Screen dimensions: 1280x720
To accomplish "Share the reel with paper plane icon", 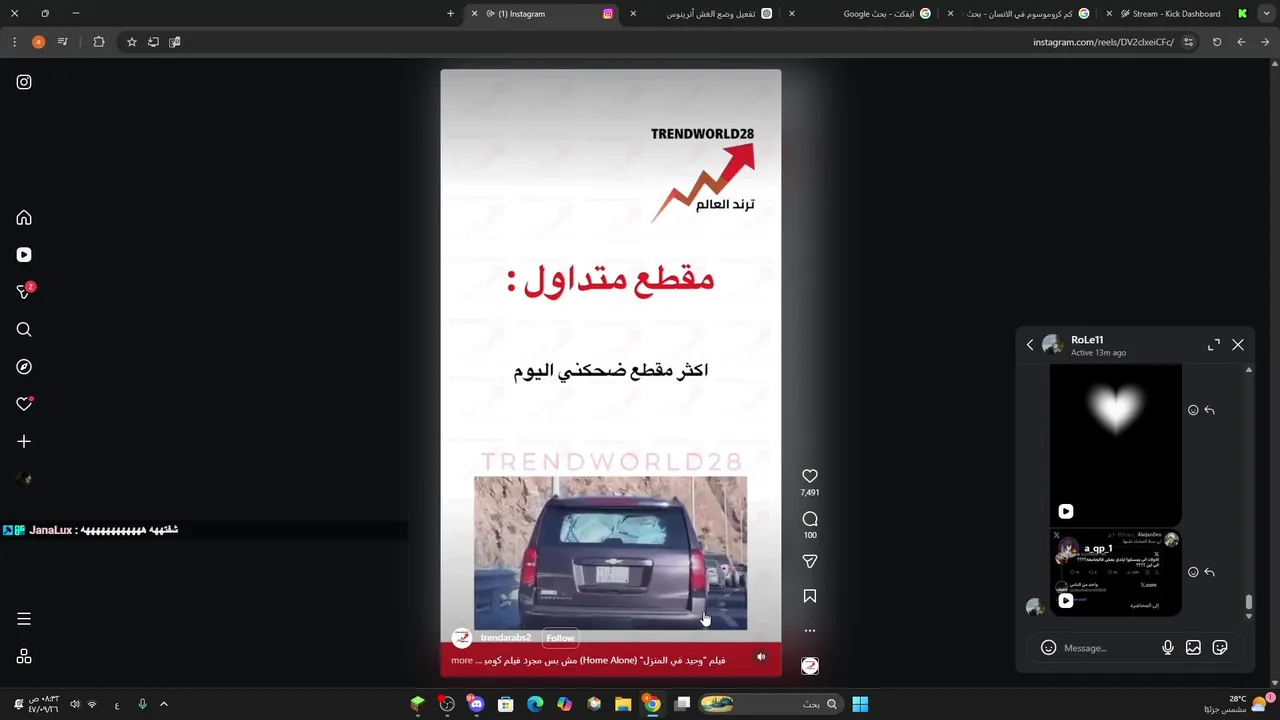I will [x=810, y=562].
